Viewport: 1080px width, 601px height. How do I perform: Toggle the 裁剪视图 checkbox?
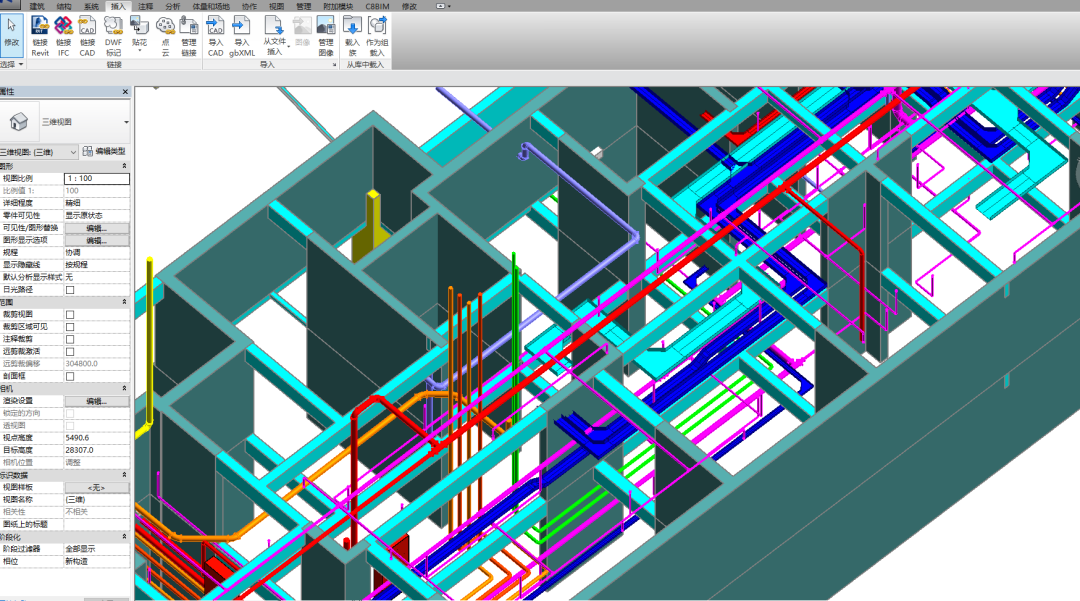tap(70, 314)
